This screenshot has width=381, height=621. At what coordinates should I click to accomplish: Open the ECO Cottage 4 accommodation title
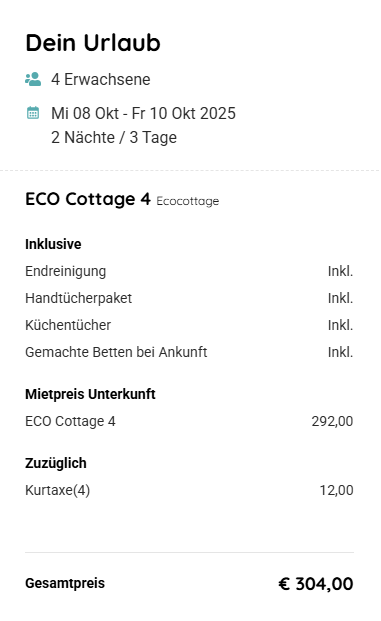[x=88, y=199]
